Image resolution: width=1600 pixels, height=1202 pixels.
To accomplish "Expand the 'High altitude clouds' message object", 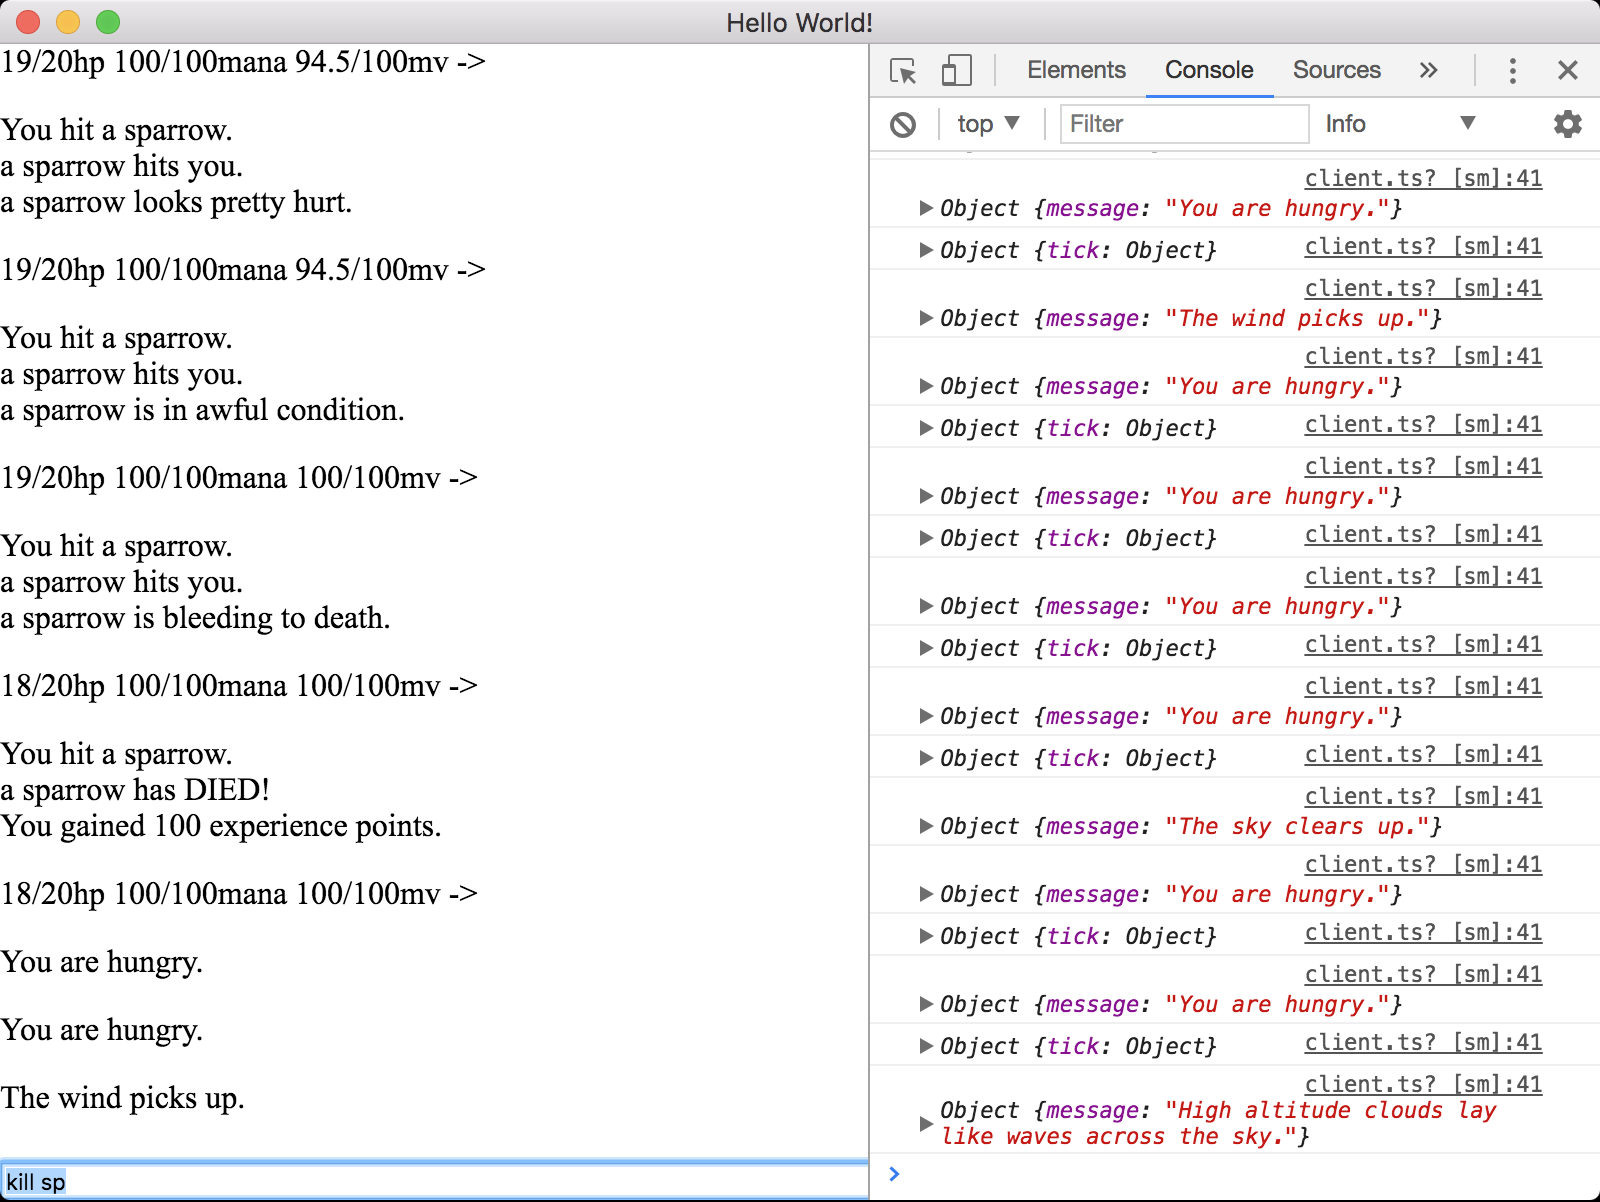I will pyautogui.click(x=925, y=1123).
